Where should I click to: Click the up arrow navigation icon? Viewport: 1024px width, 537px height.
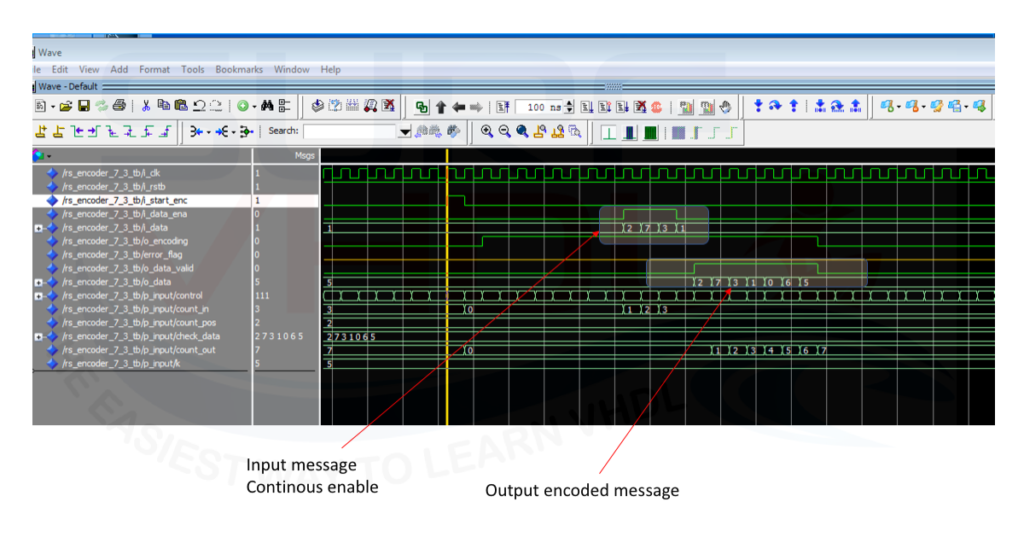pos(441,107)
